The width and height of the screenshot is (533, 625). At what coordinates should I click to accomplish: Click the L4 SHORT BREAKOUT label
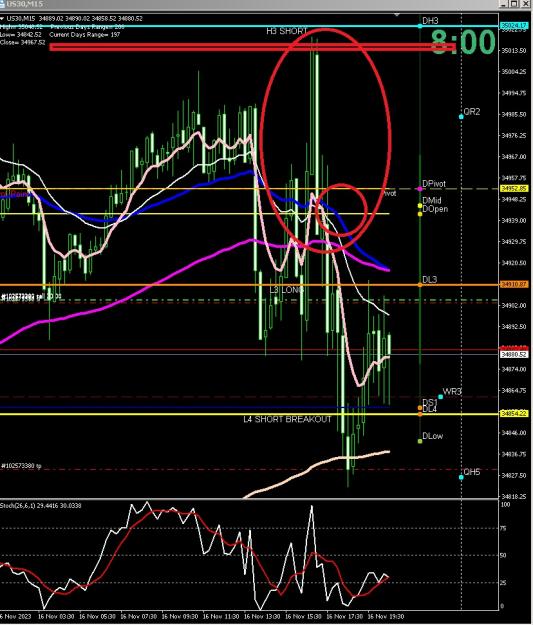(x=287, y=419)
